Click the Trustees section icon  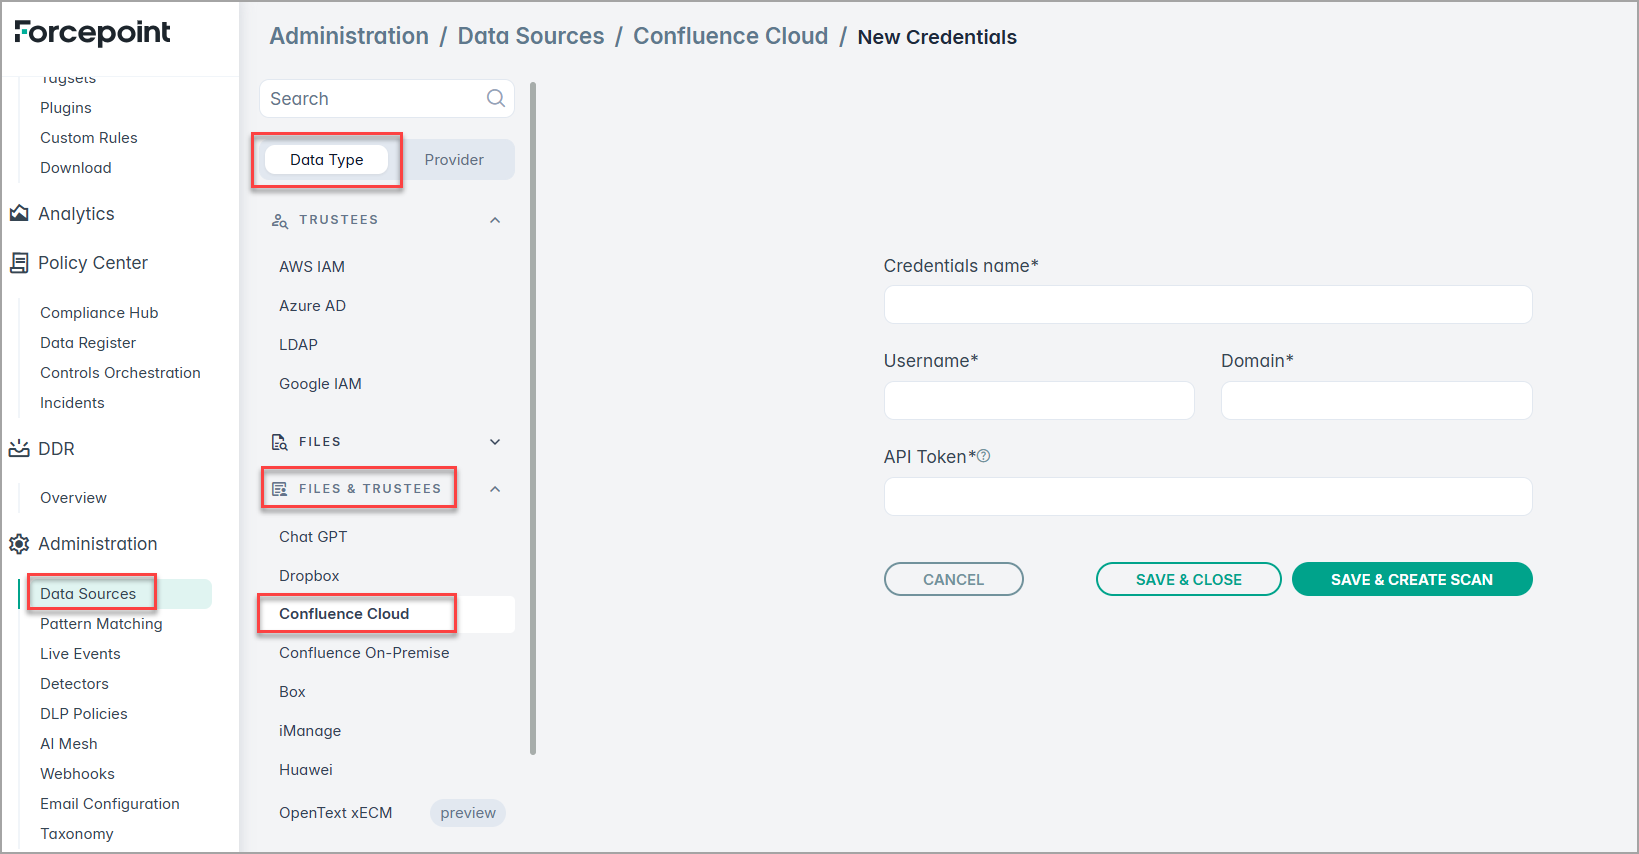(280, 220)
